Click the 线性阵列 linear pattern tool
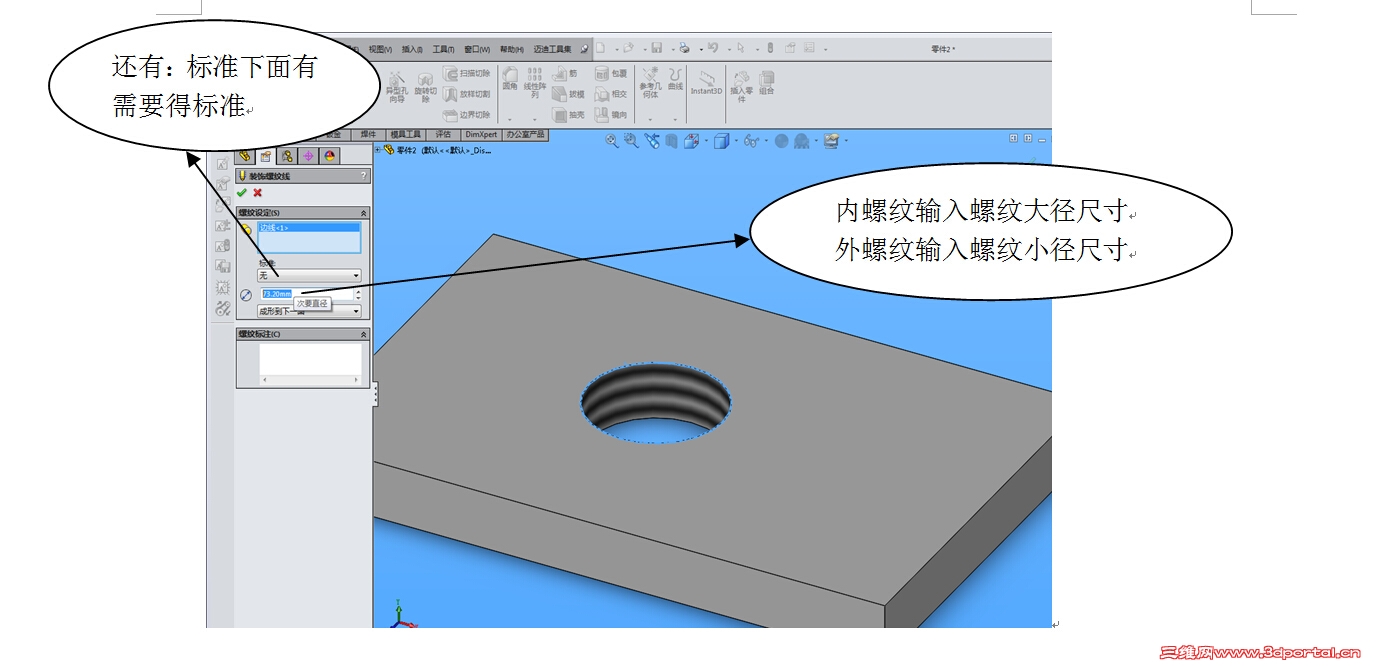The height and width of the screenshot is (666, 1380). (535, 82)
